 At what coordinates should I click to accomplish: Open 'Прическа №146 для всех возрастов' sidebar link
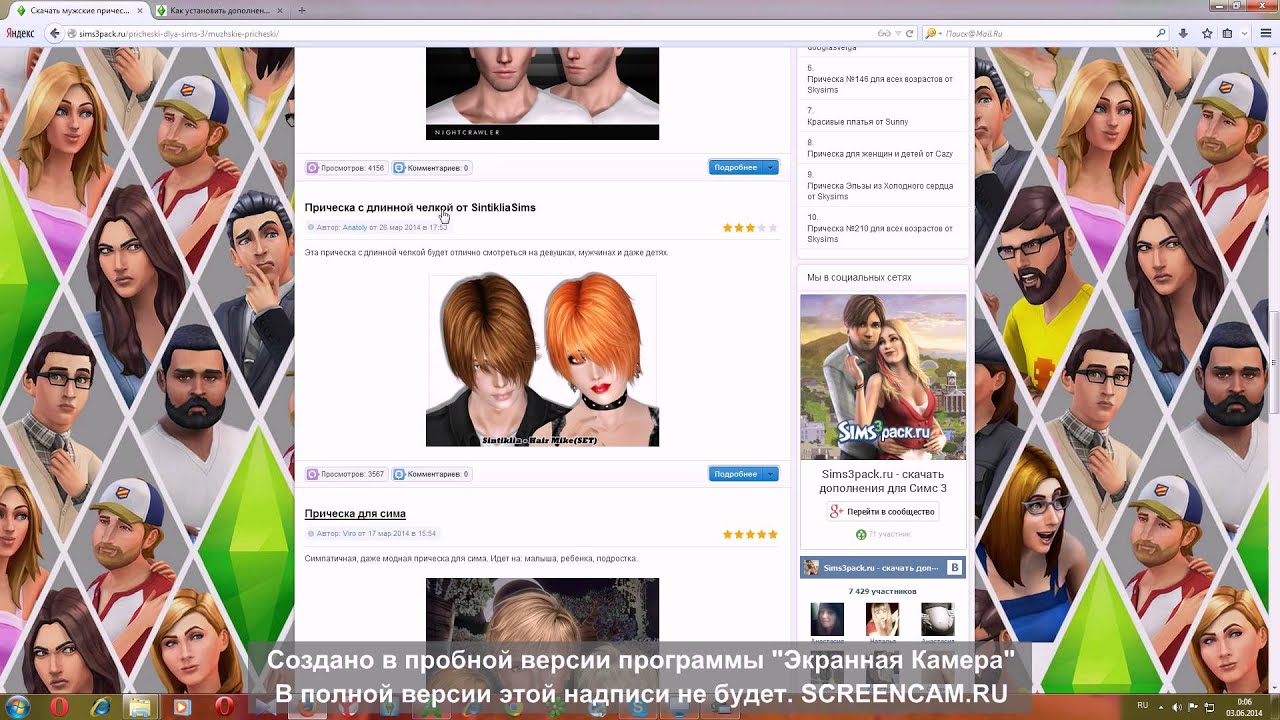[880, 84]
